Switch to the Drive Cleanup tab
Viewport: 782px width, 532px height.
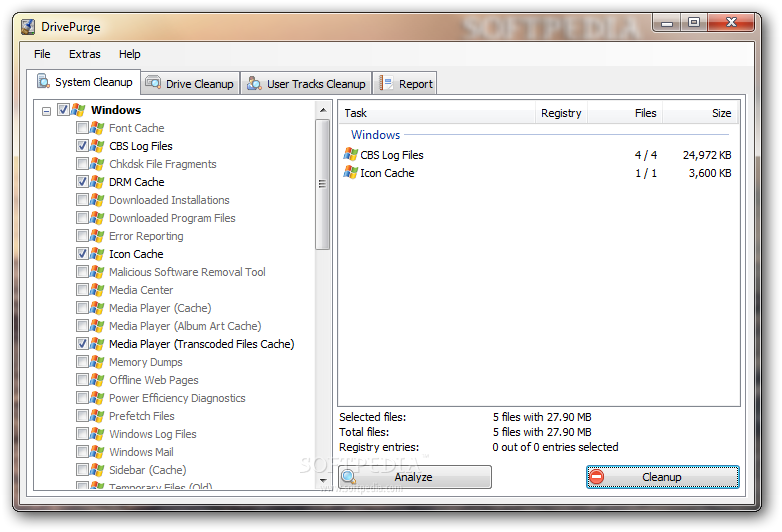[191, 83]
